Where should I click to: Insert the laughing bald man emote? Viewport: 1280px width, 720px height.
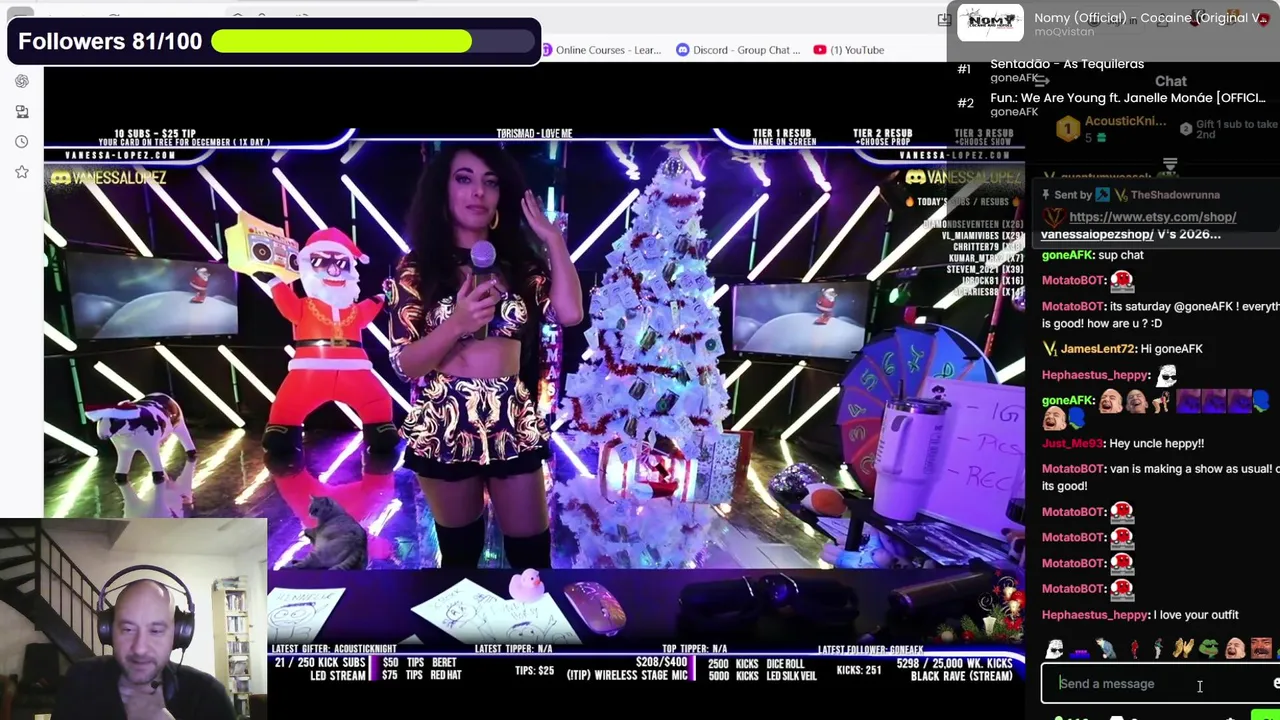pos(1235,649)
